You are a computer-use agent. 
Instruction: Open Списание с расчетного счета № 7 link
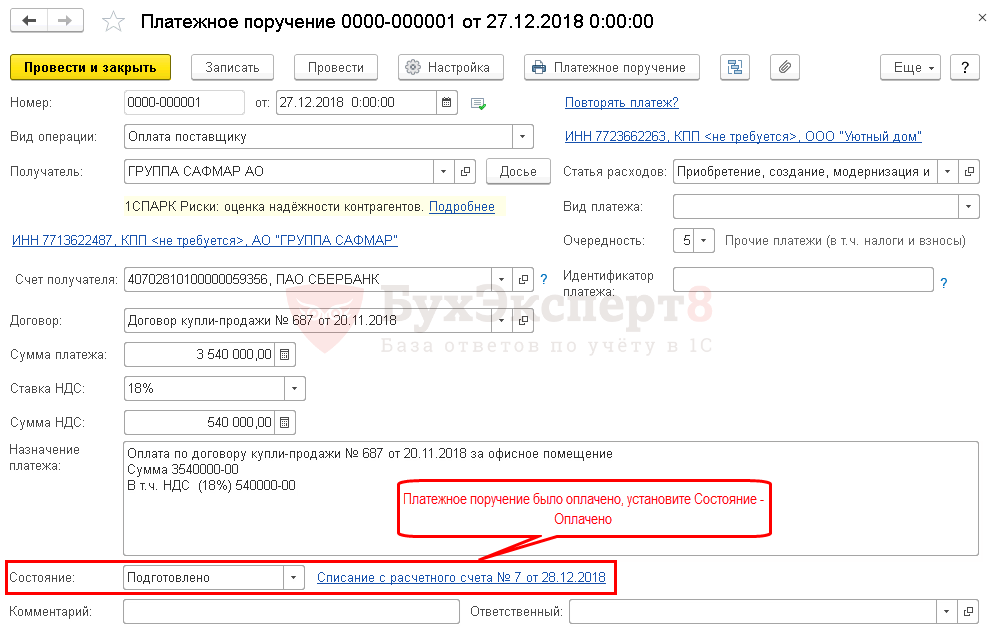click(461, 577)
